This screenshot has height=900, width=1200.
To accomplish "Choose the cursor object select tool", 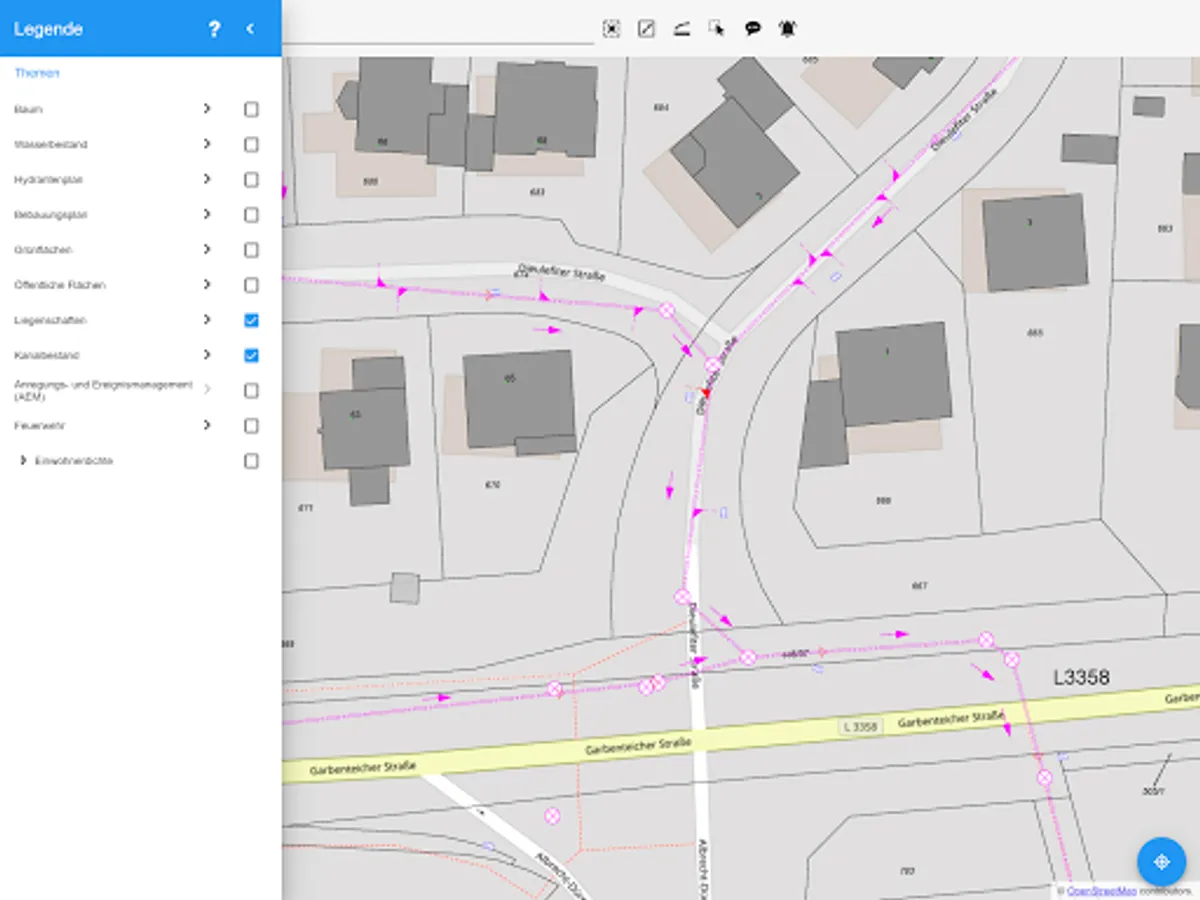I will point(716,29).
